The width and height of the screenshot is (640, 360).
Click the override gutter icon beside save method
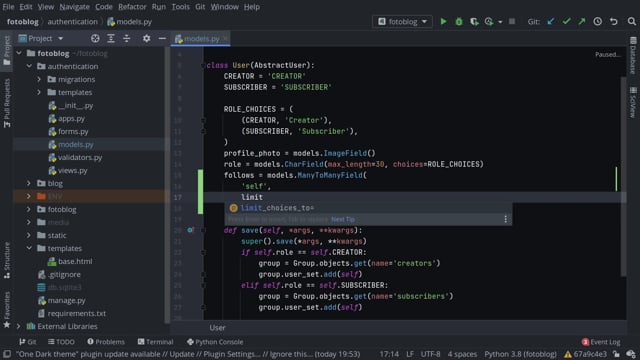click(x=191, y=230)
